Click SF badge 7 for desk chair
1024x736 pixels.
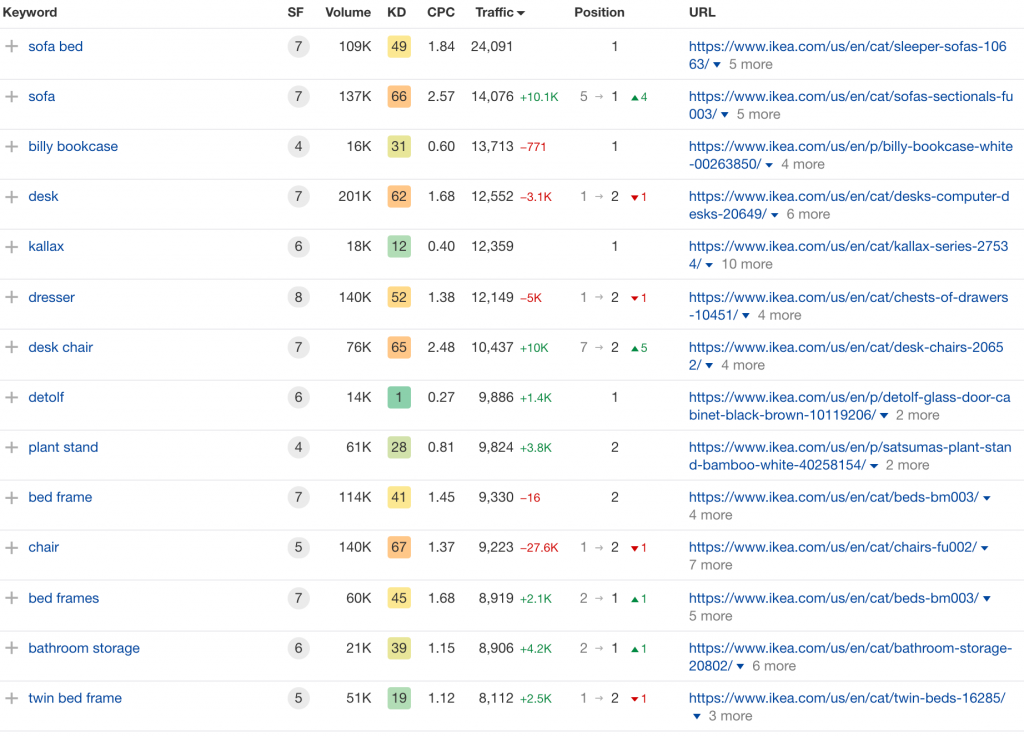tap(298, 347)
